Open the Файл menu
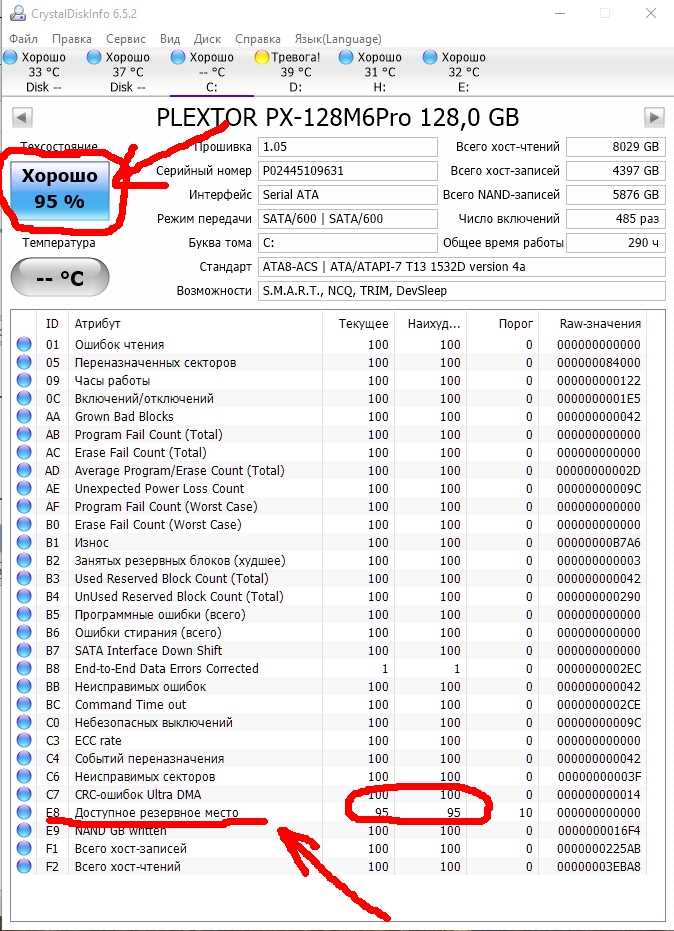The height and width of the screenshot is (931, 674). [25, 39]
